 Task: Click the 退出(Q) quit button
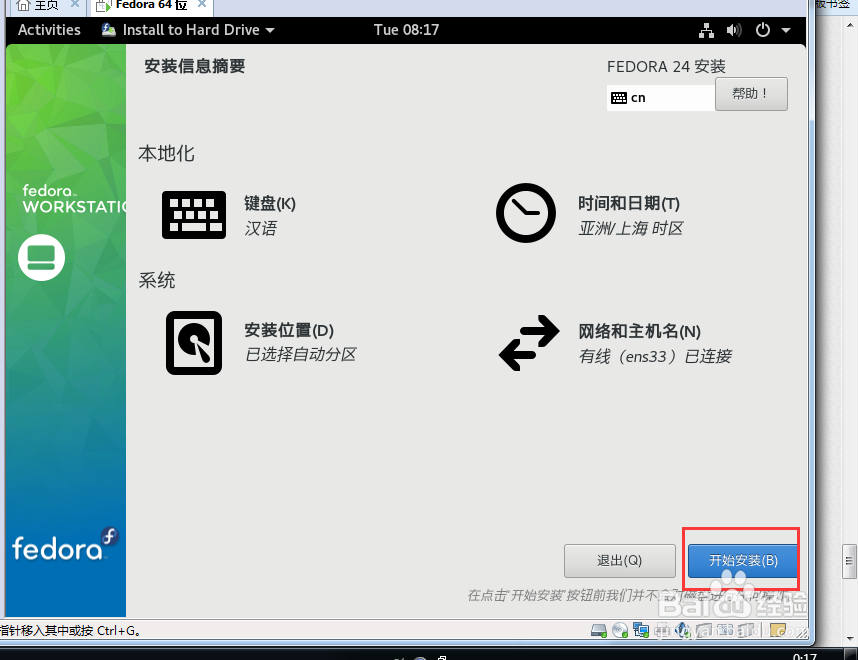point(619,560)
